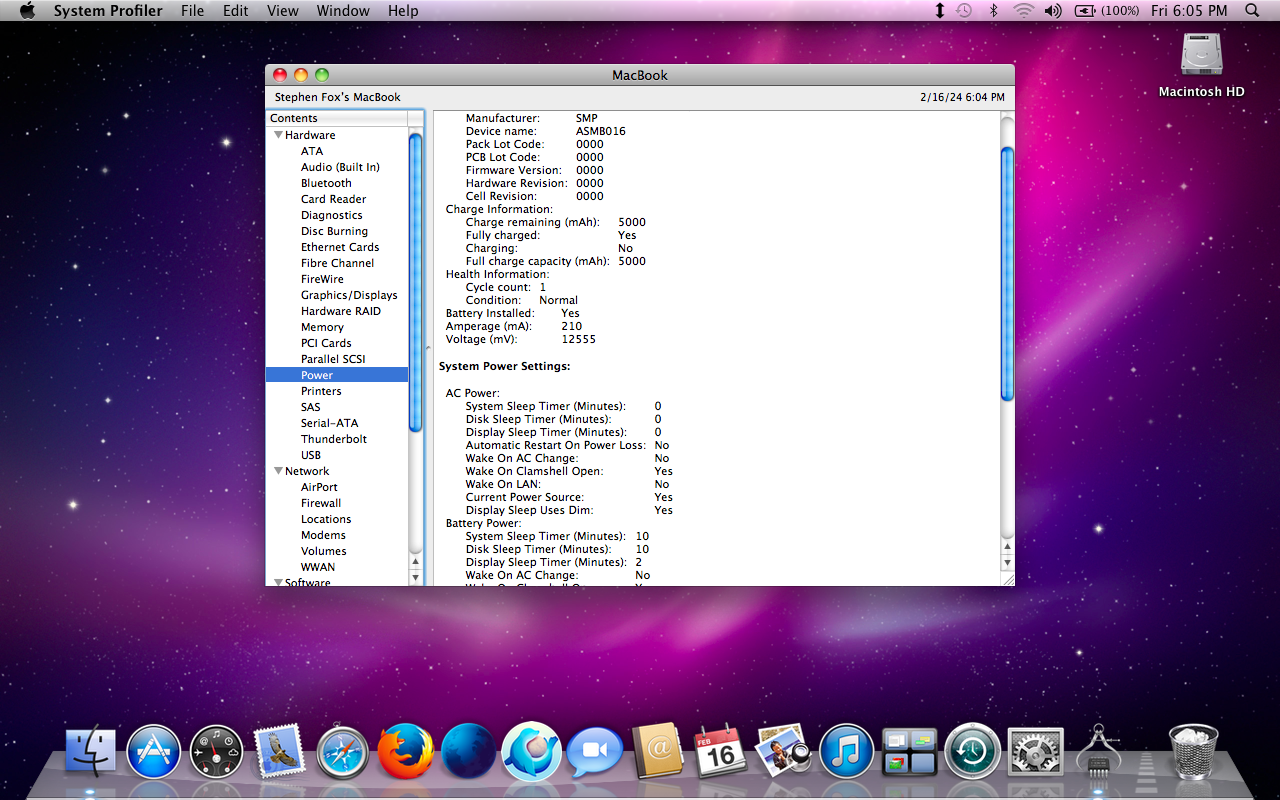
Task: Click the sidebar scrollbar thumb
Action: [x=416, y=282]
